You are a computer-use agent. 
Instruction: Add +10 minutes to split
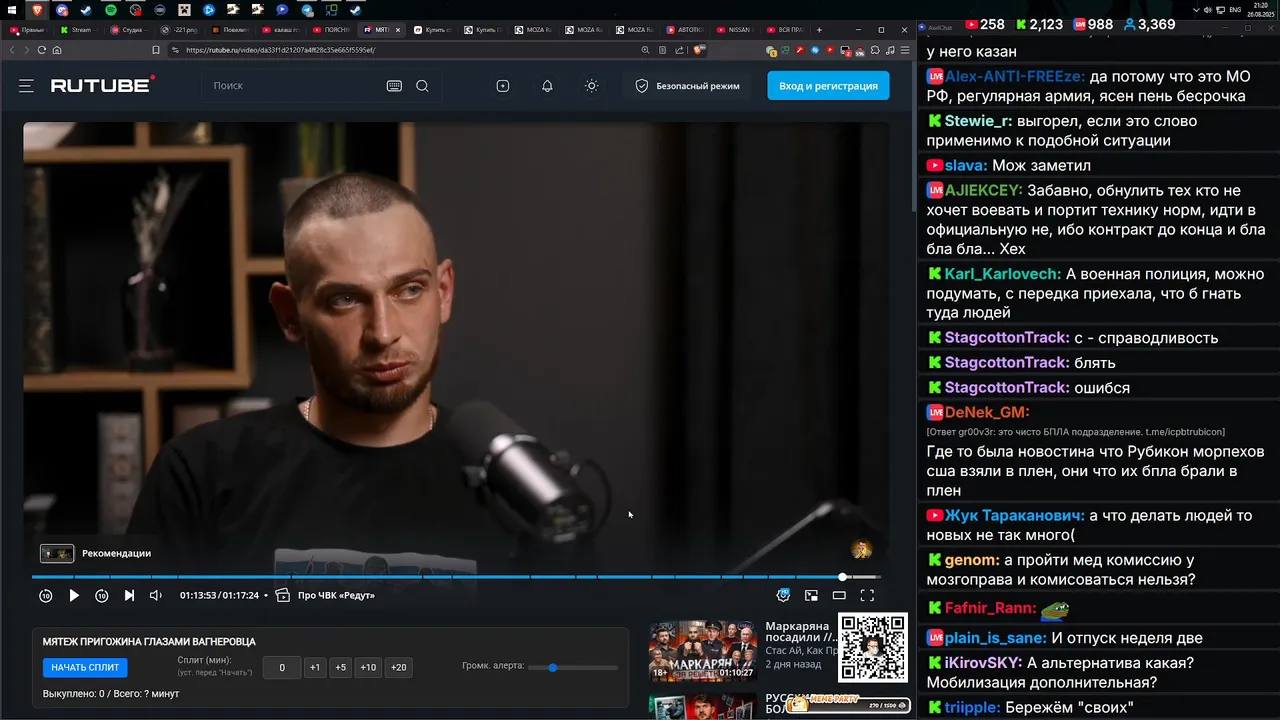tap(368, 667)
